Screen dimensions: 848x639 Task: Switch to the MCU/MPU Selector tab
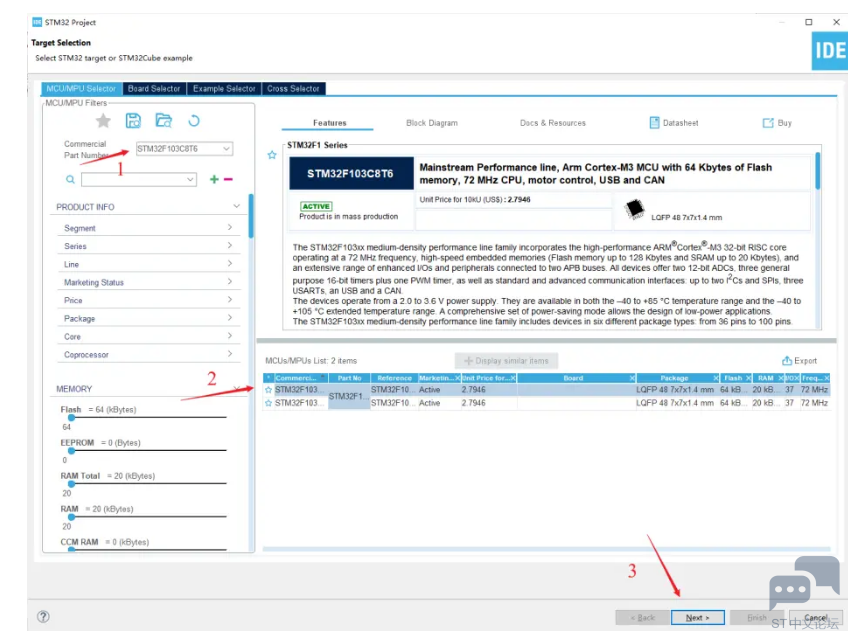point(81,88)
